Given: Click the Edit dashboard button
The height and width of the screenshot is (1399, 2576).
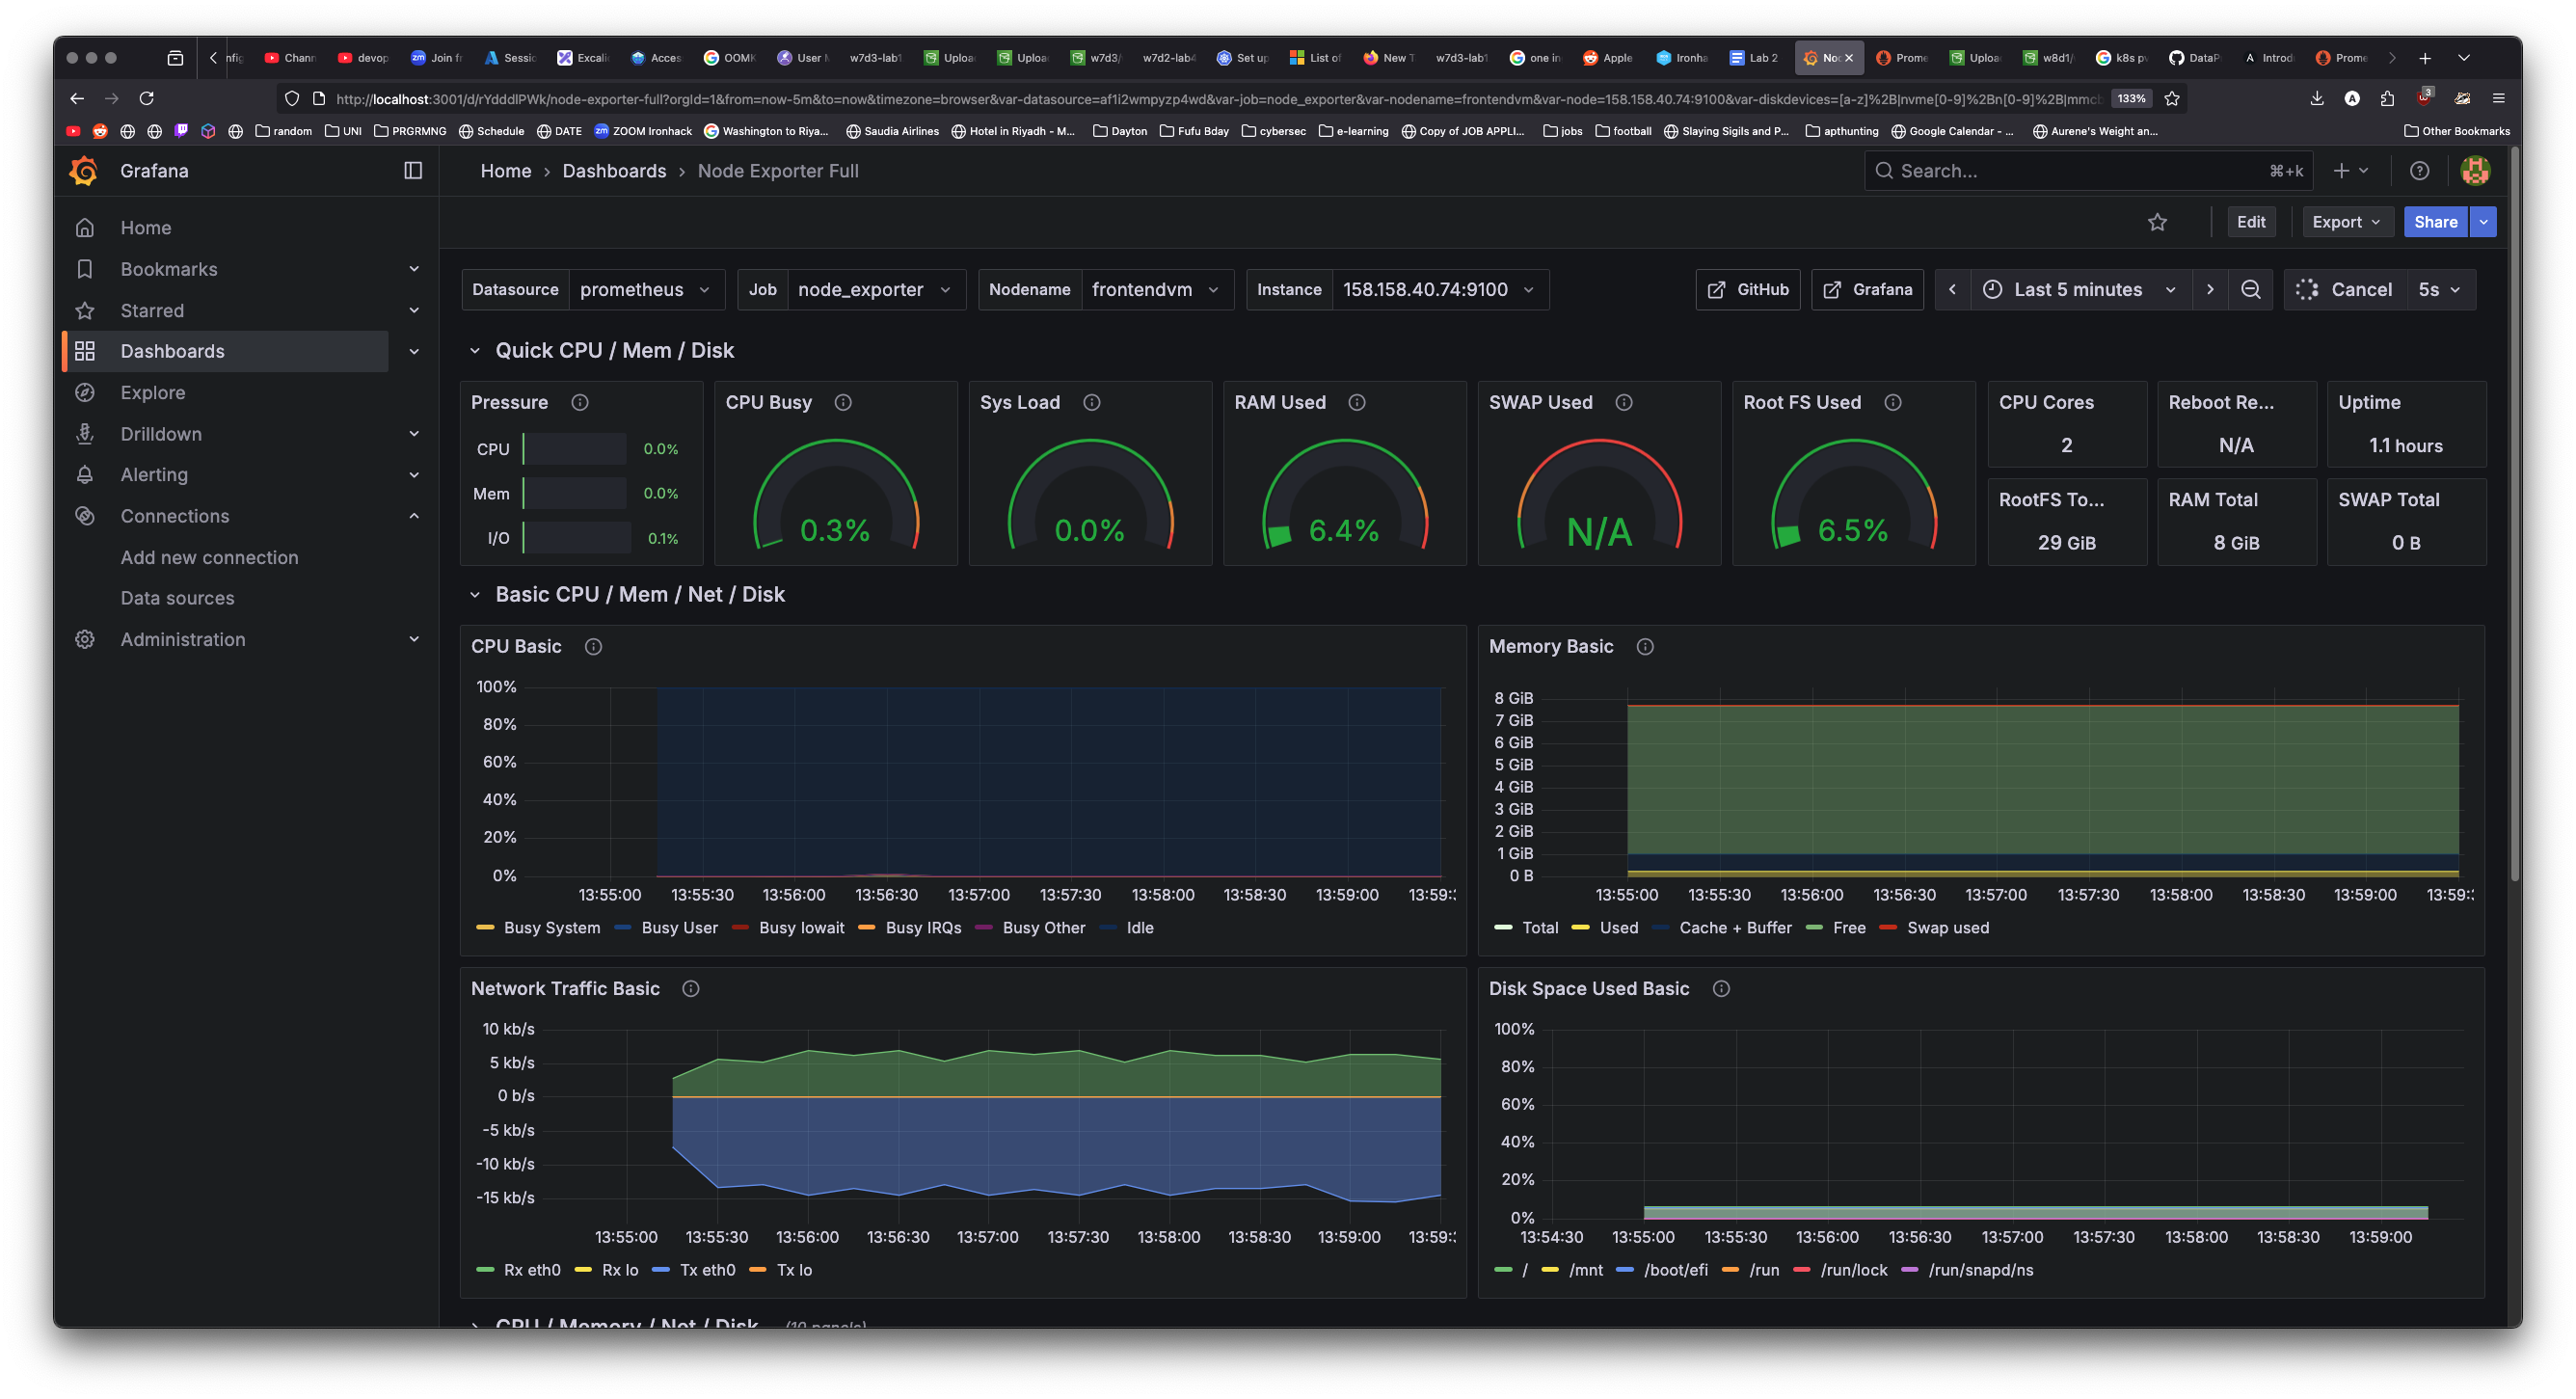Looking at the screenshot, I should point(2250,222).
